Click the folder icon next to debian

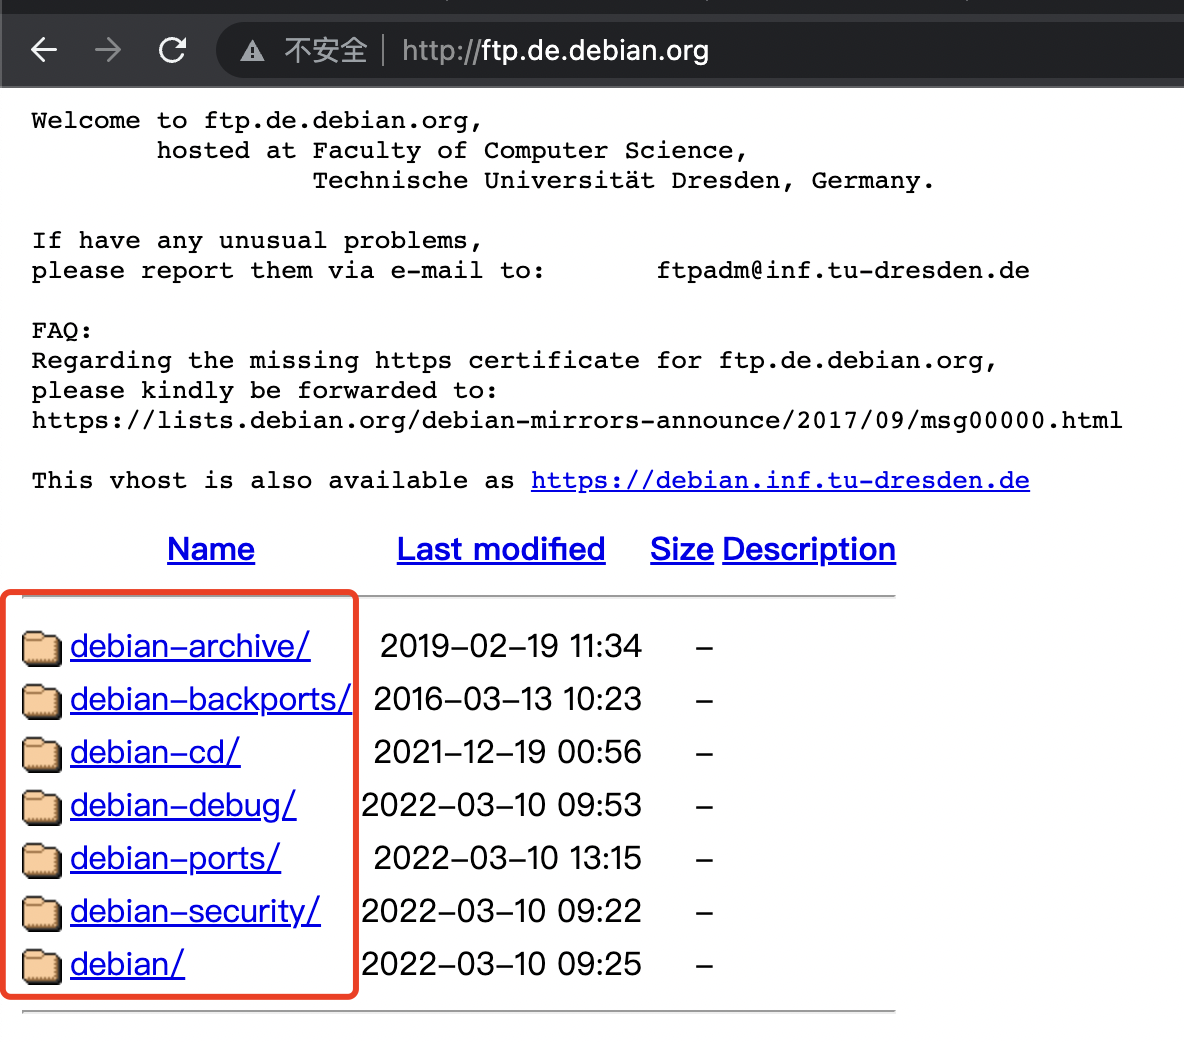[x=41, y=966]
